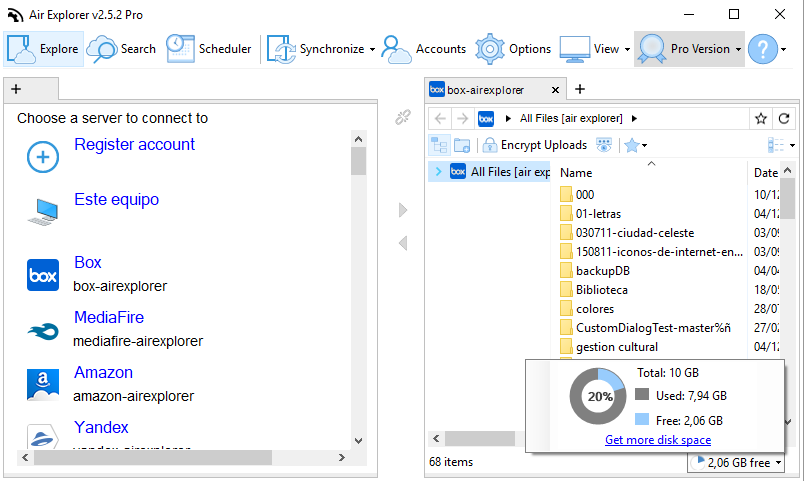Open the Scheduler

[x=209, y=49]
